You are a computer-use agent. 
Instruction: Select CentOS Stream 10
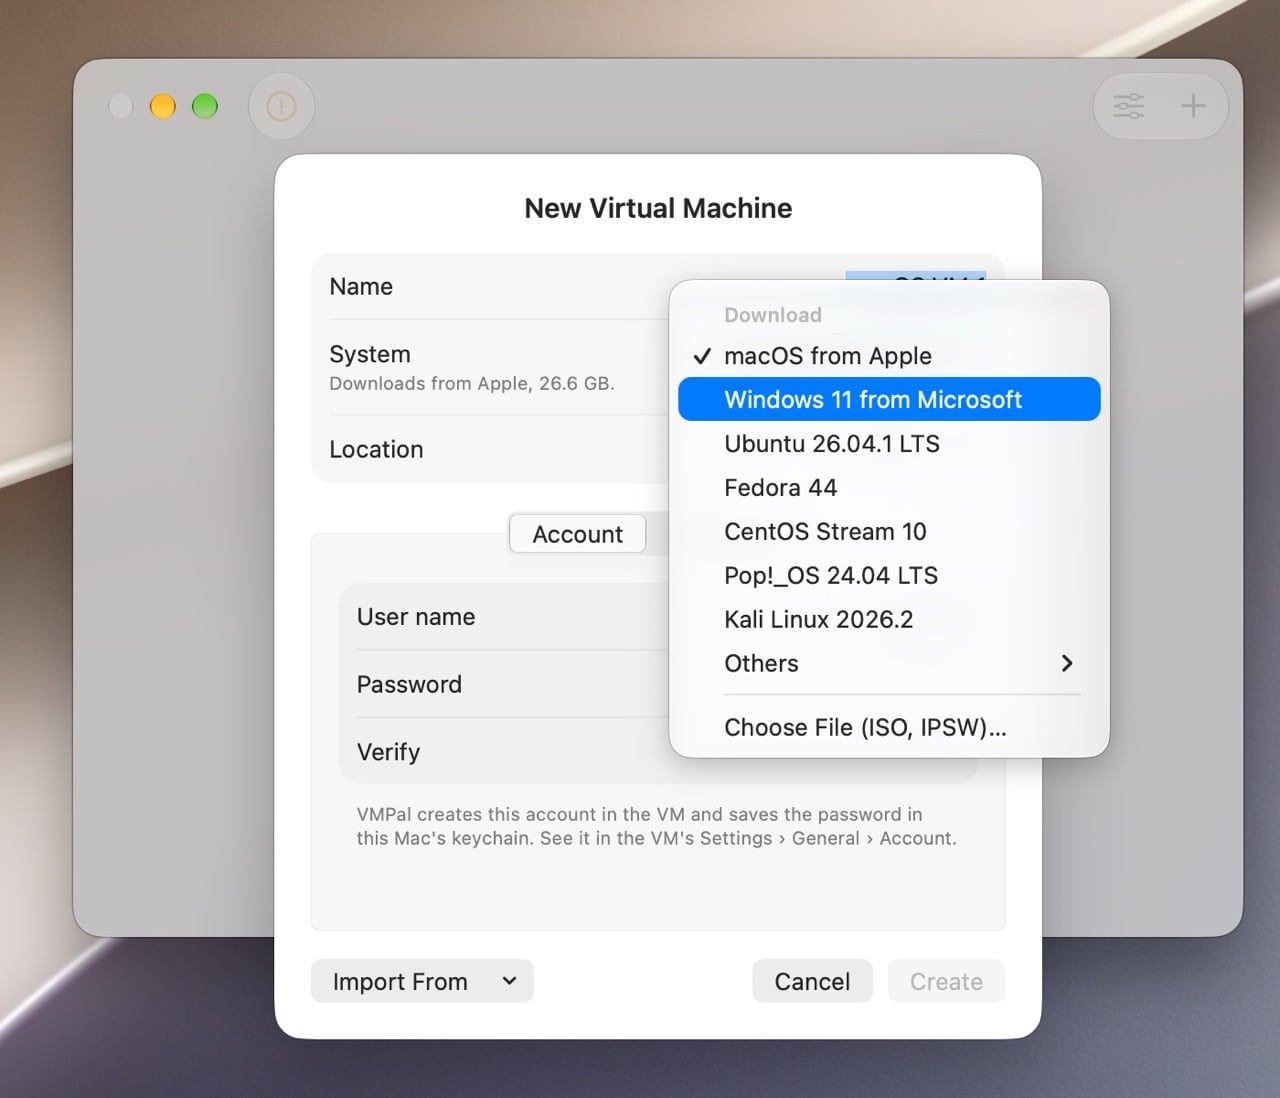point(889,532)
